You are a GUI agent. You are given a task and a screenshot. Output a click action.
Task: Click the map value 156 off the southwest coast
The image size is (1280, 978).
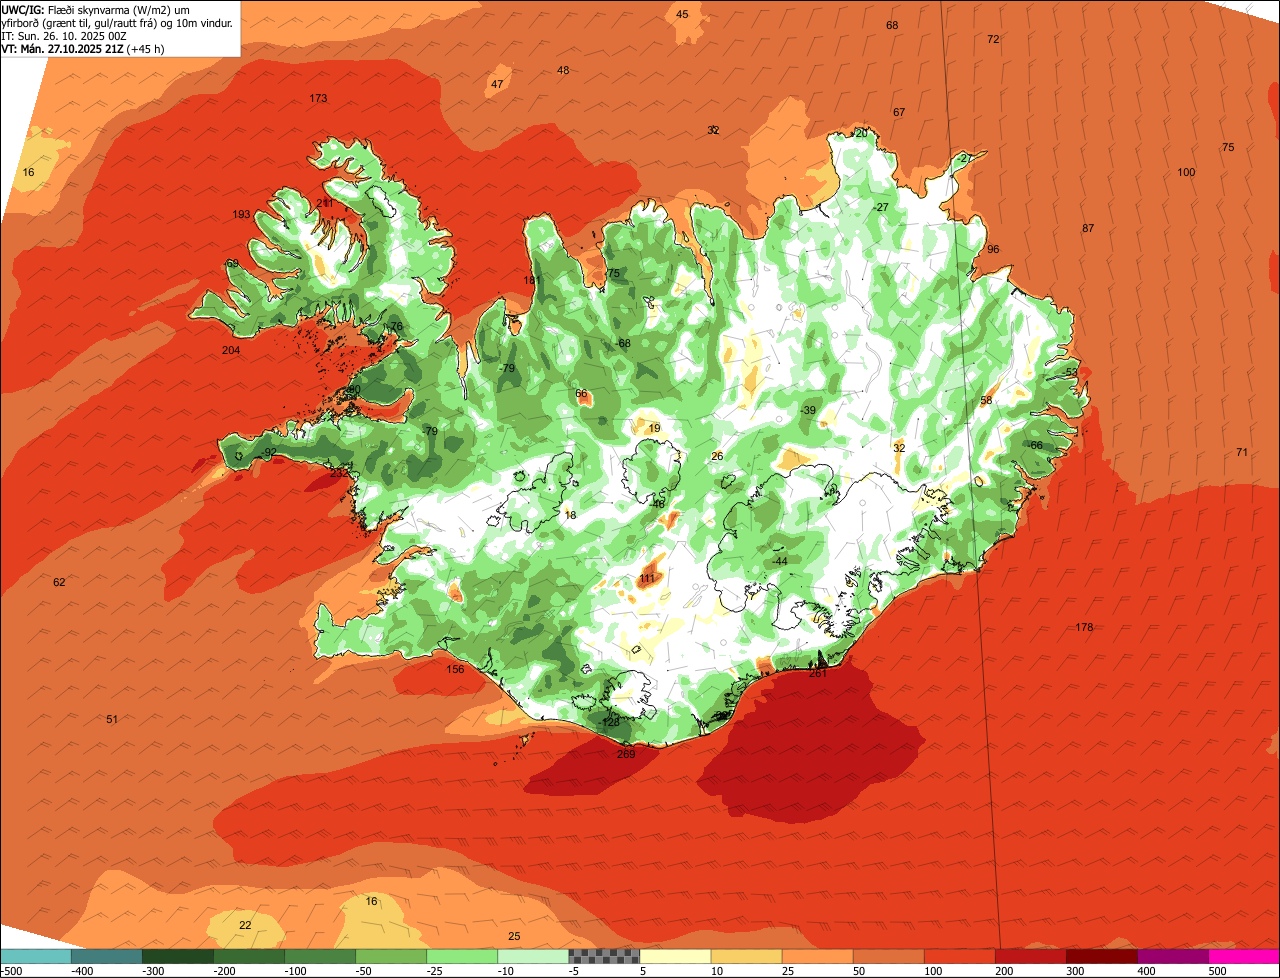pyautogui.click(x=455, y=669)
